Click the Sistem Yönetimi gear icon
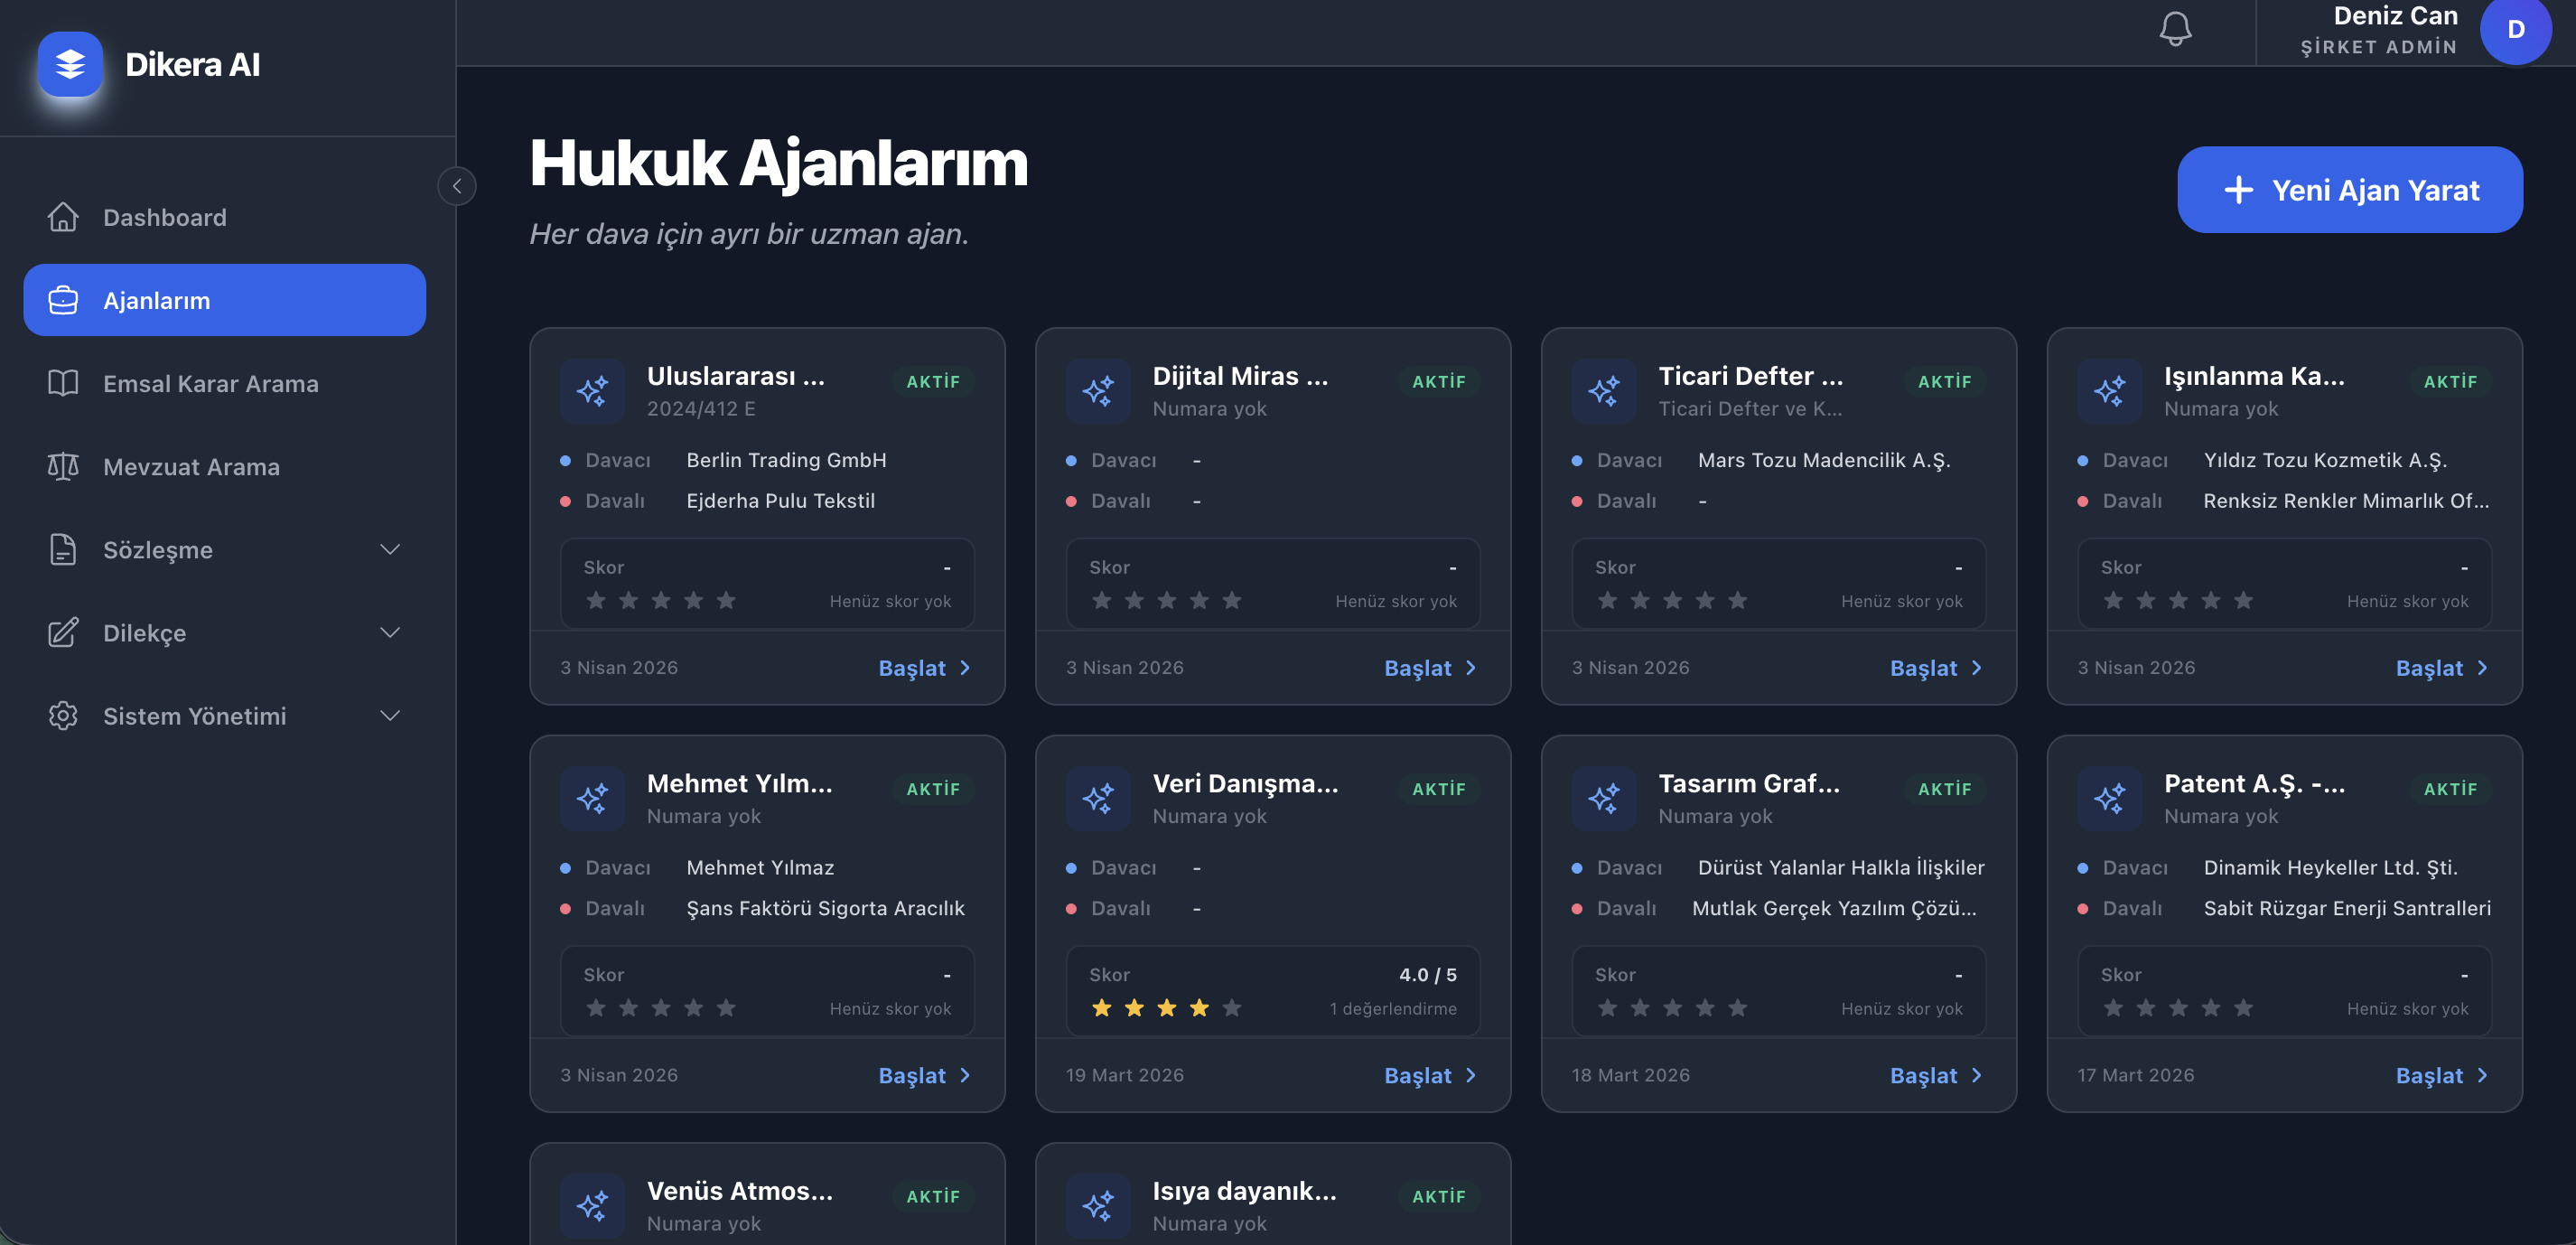 [63, 716]
